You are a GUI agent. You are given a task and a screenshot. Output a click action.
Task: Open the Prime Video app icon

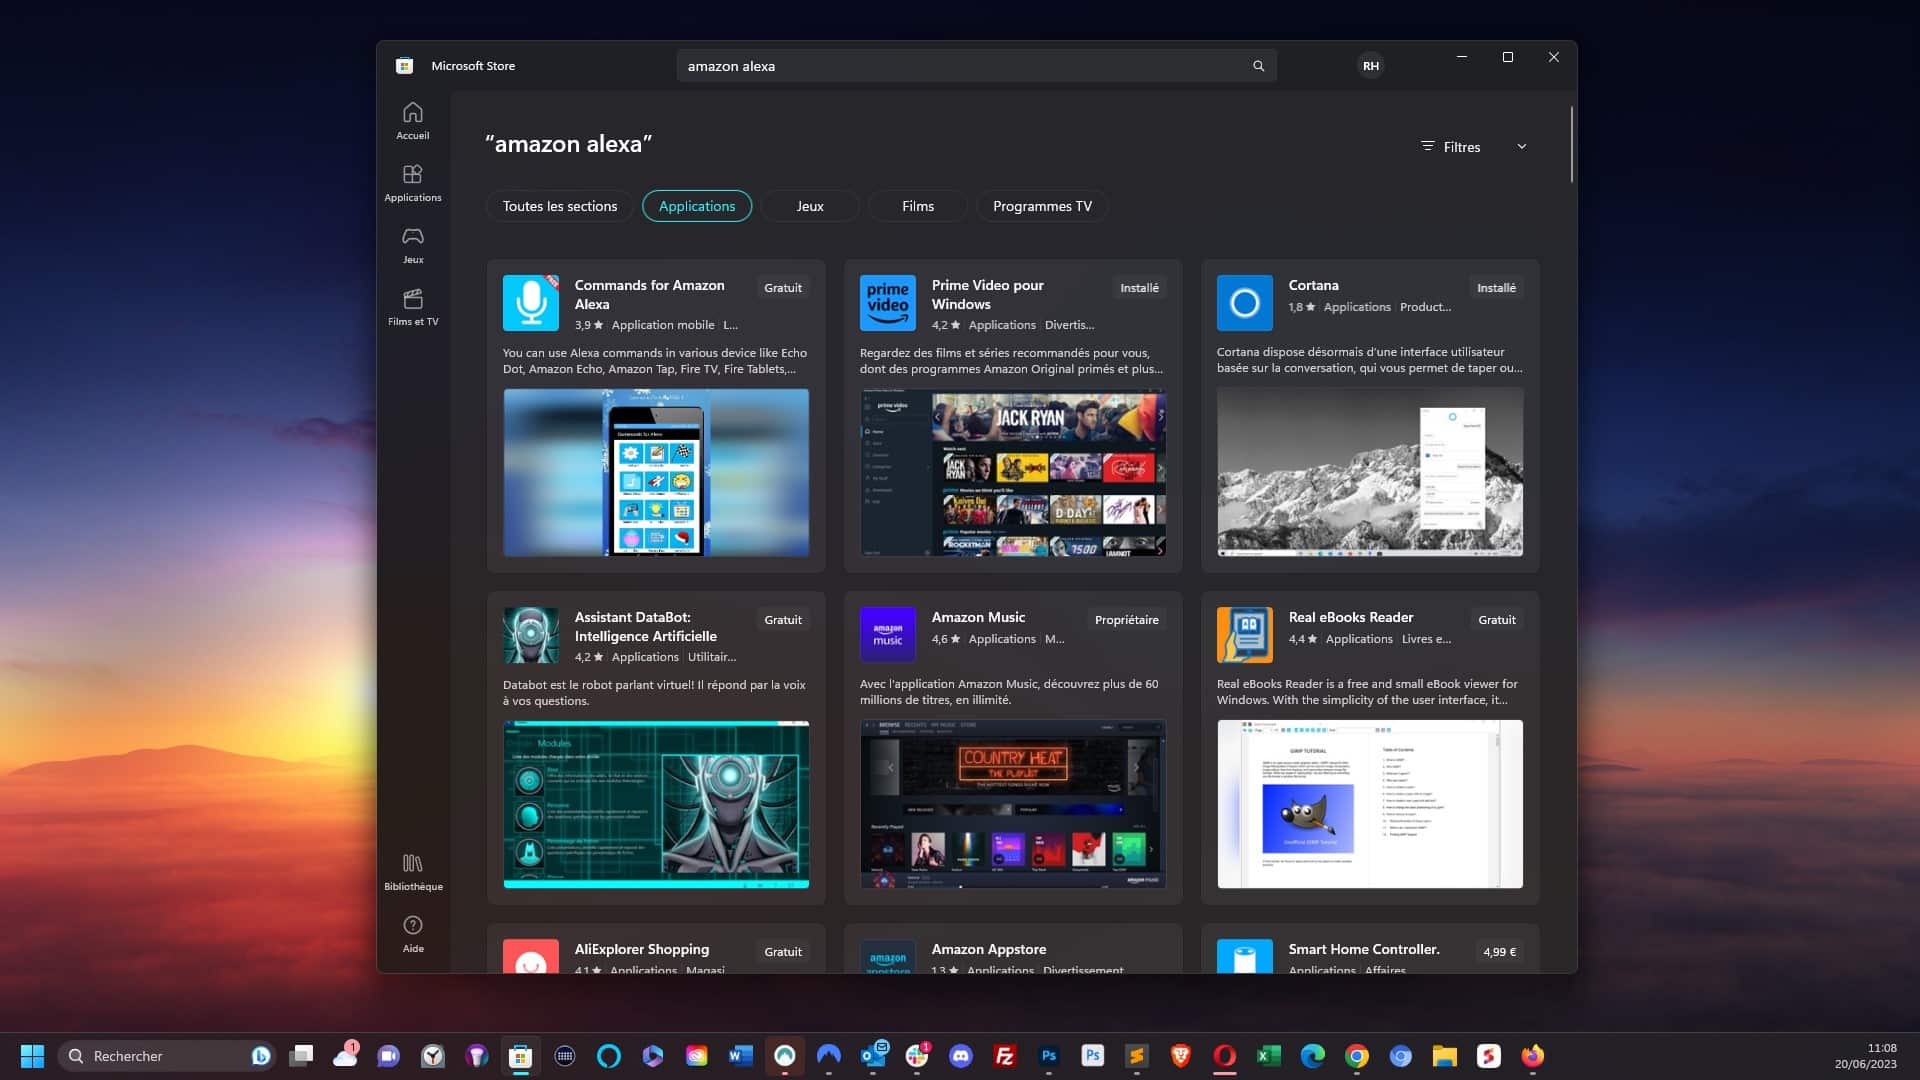(x=888, y=303)
